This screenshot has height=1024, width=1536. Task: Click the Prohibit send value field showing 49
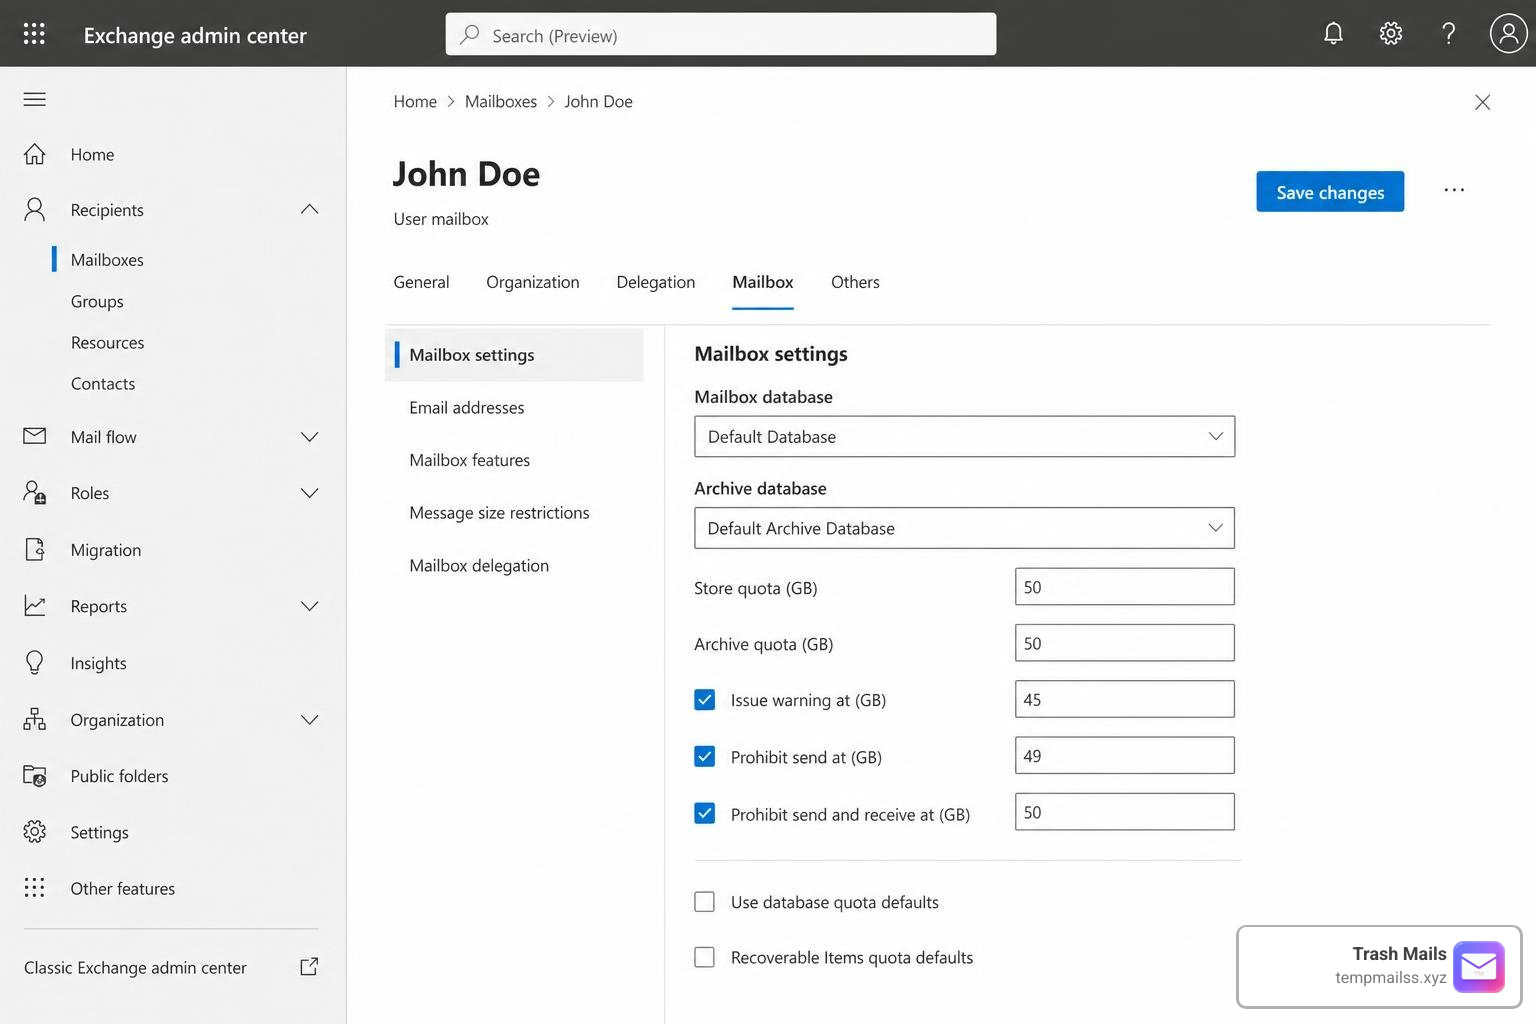pyautogui.click(x=1125, y=756)
